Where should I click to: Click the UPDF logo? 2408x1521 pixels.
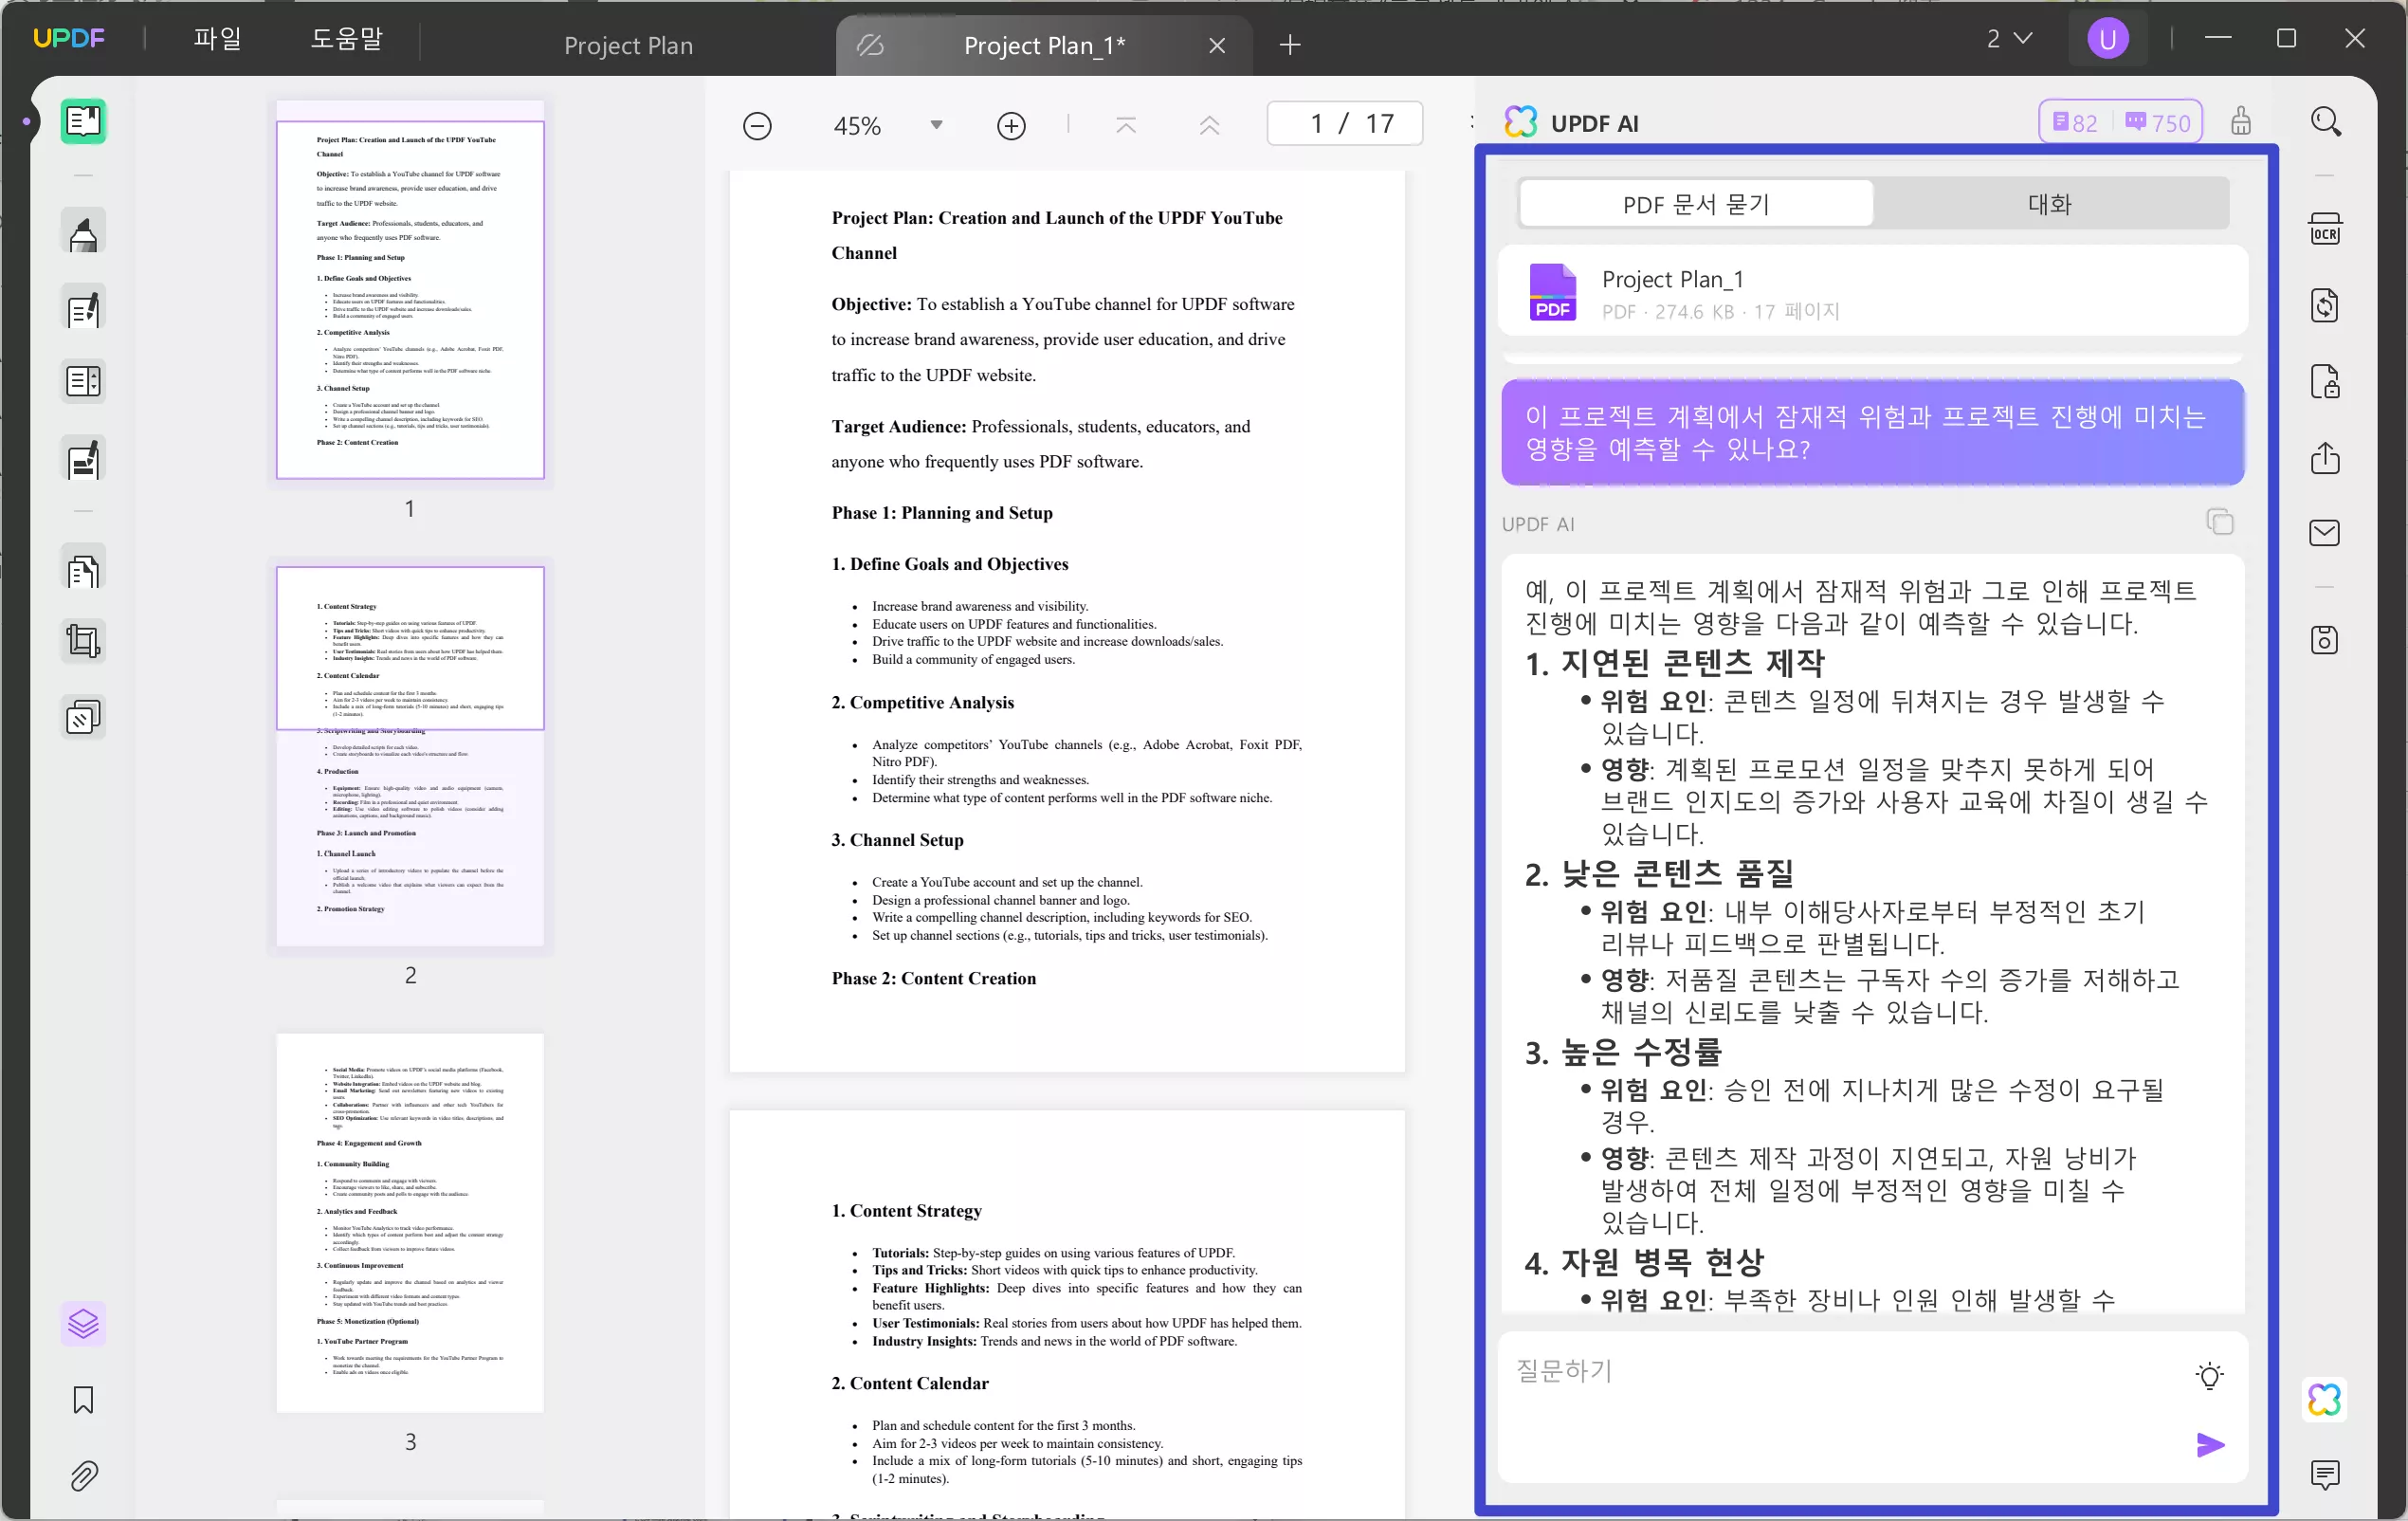(68, 39)
